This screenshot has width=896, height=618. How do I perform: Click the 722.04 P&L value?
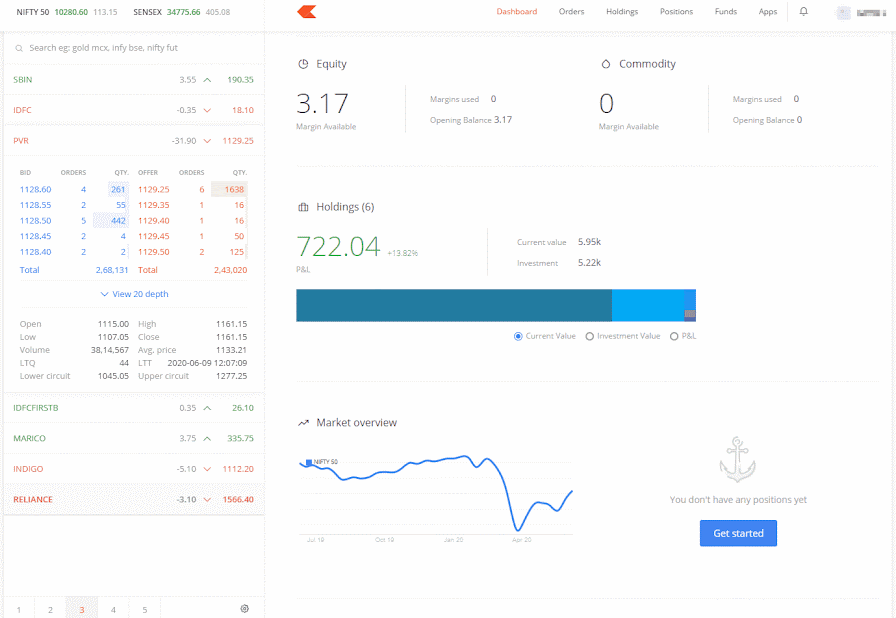[338, 247]
